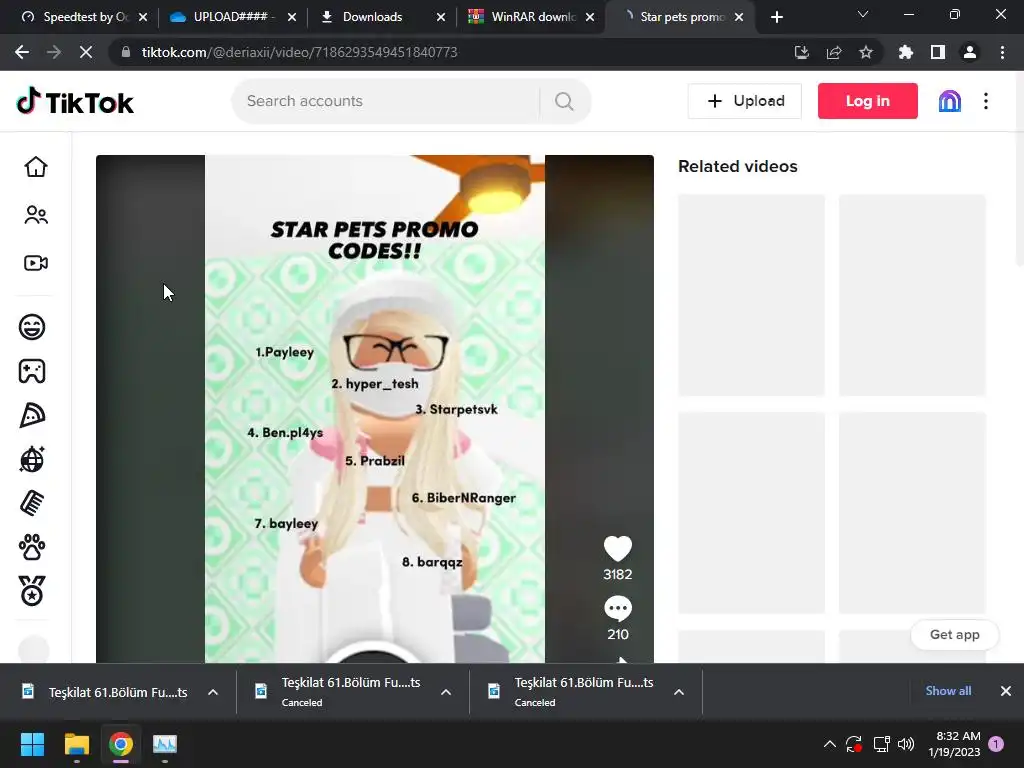Open Chrome three-dot menu
Image resolution: width=1024 pixels, height=768 pixels.
1002,52
